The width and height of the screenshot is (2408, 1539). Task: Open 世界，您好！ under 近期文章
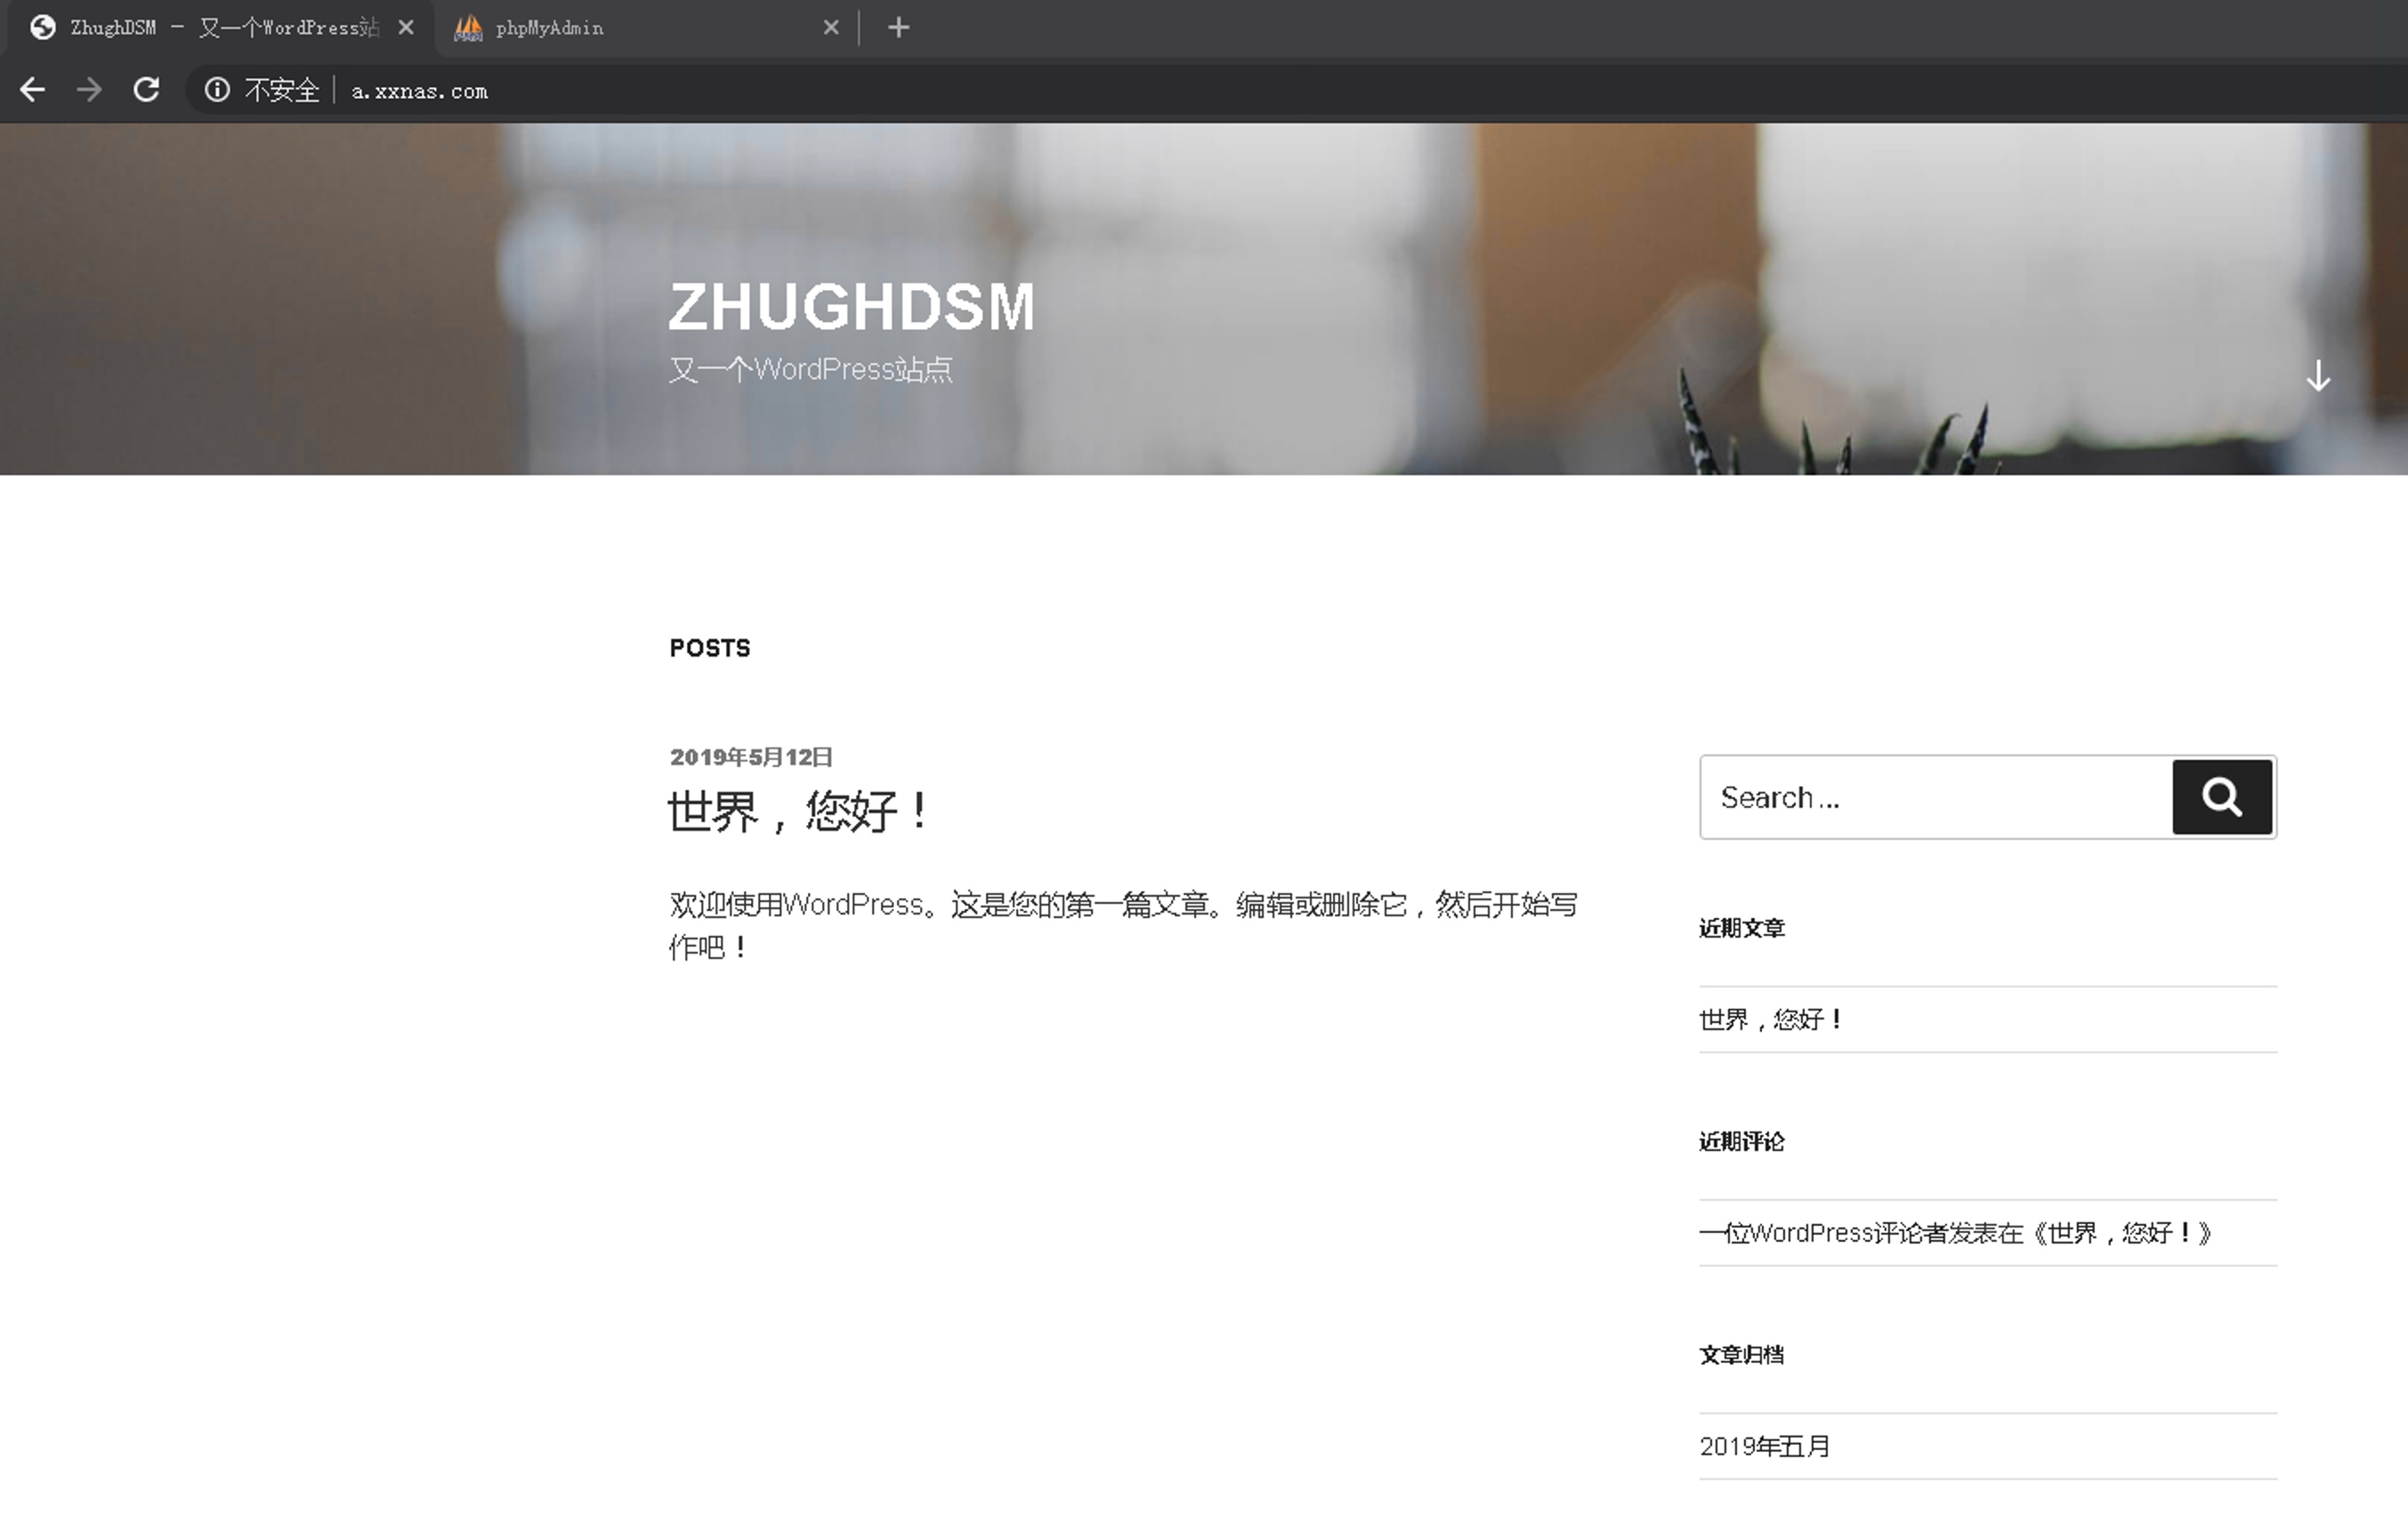point(1771,1019)
